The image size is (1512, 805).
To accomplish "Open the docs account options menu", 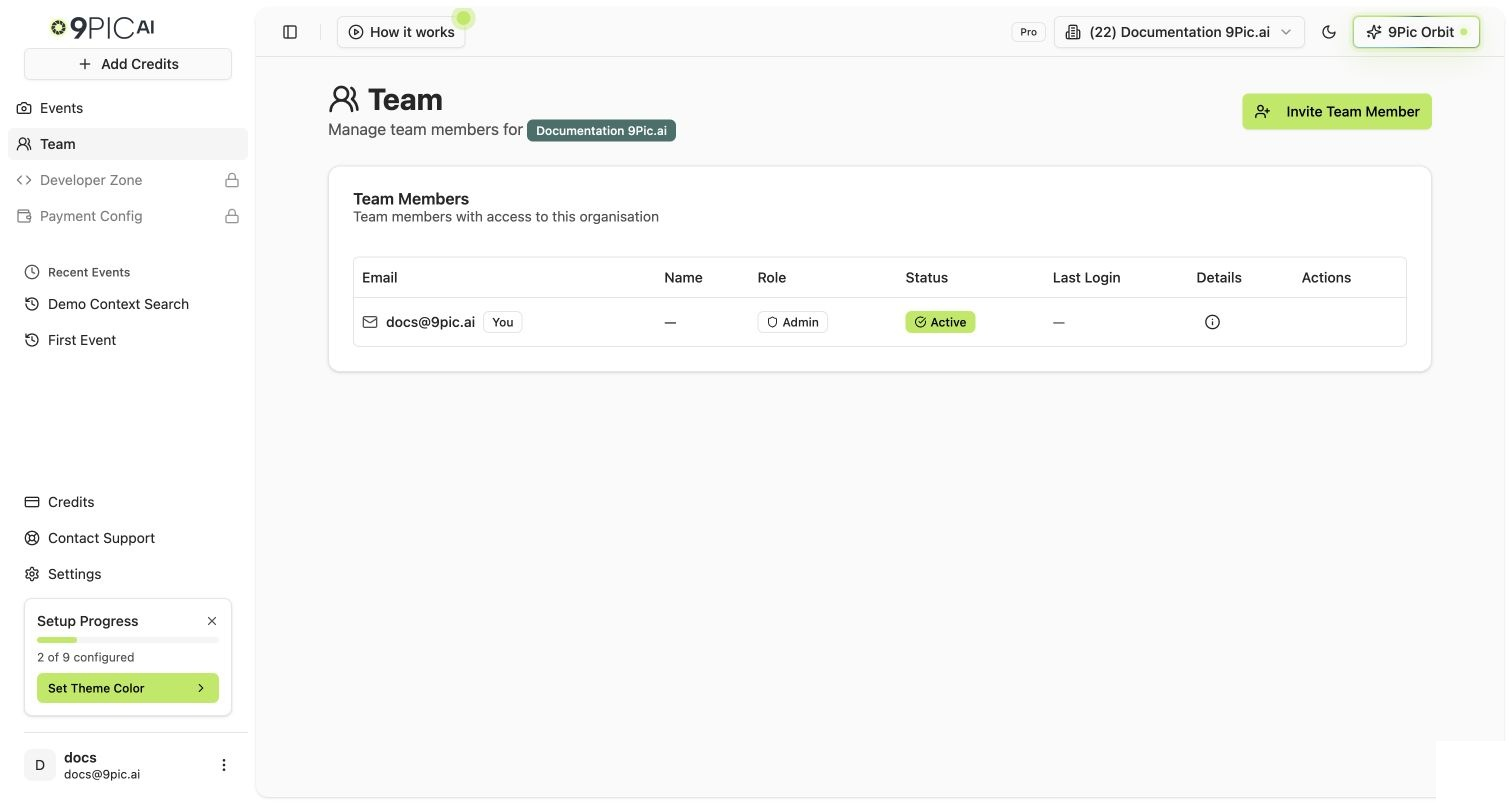I will pyautogui.click(x=224, y=765).
